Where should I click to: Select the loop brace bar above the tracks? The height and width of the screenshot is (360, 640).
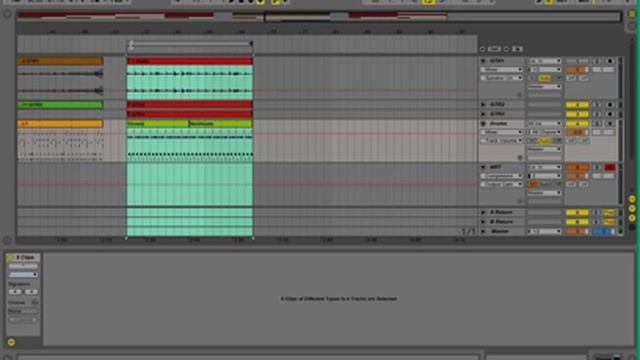click(x=191, y=43)
